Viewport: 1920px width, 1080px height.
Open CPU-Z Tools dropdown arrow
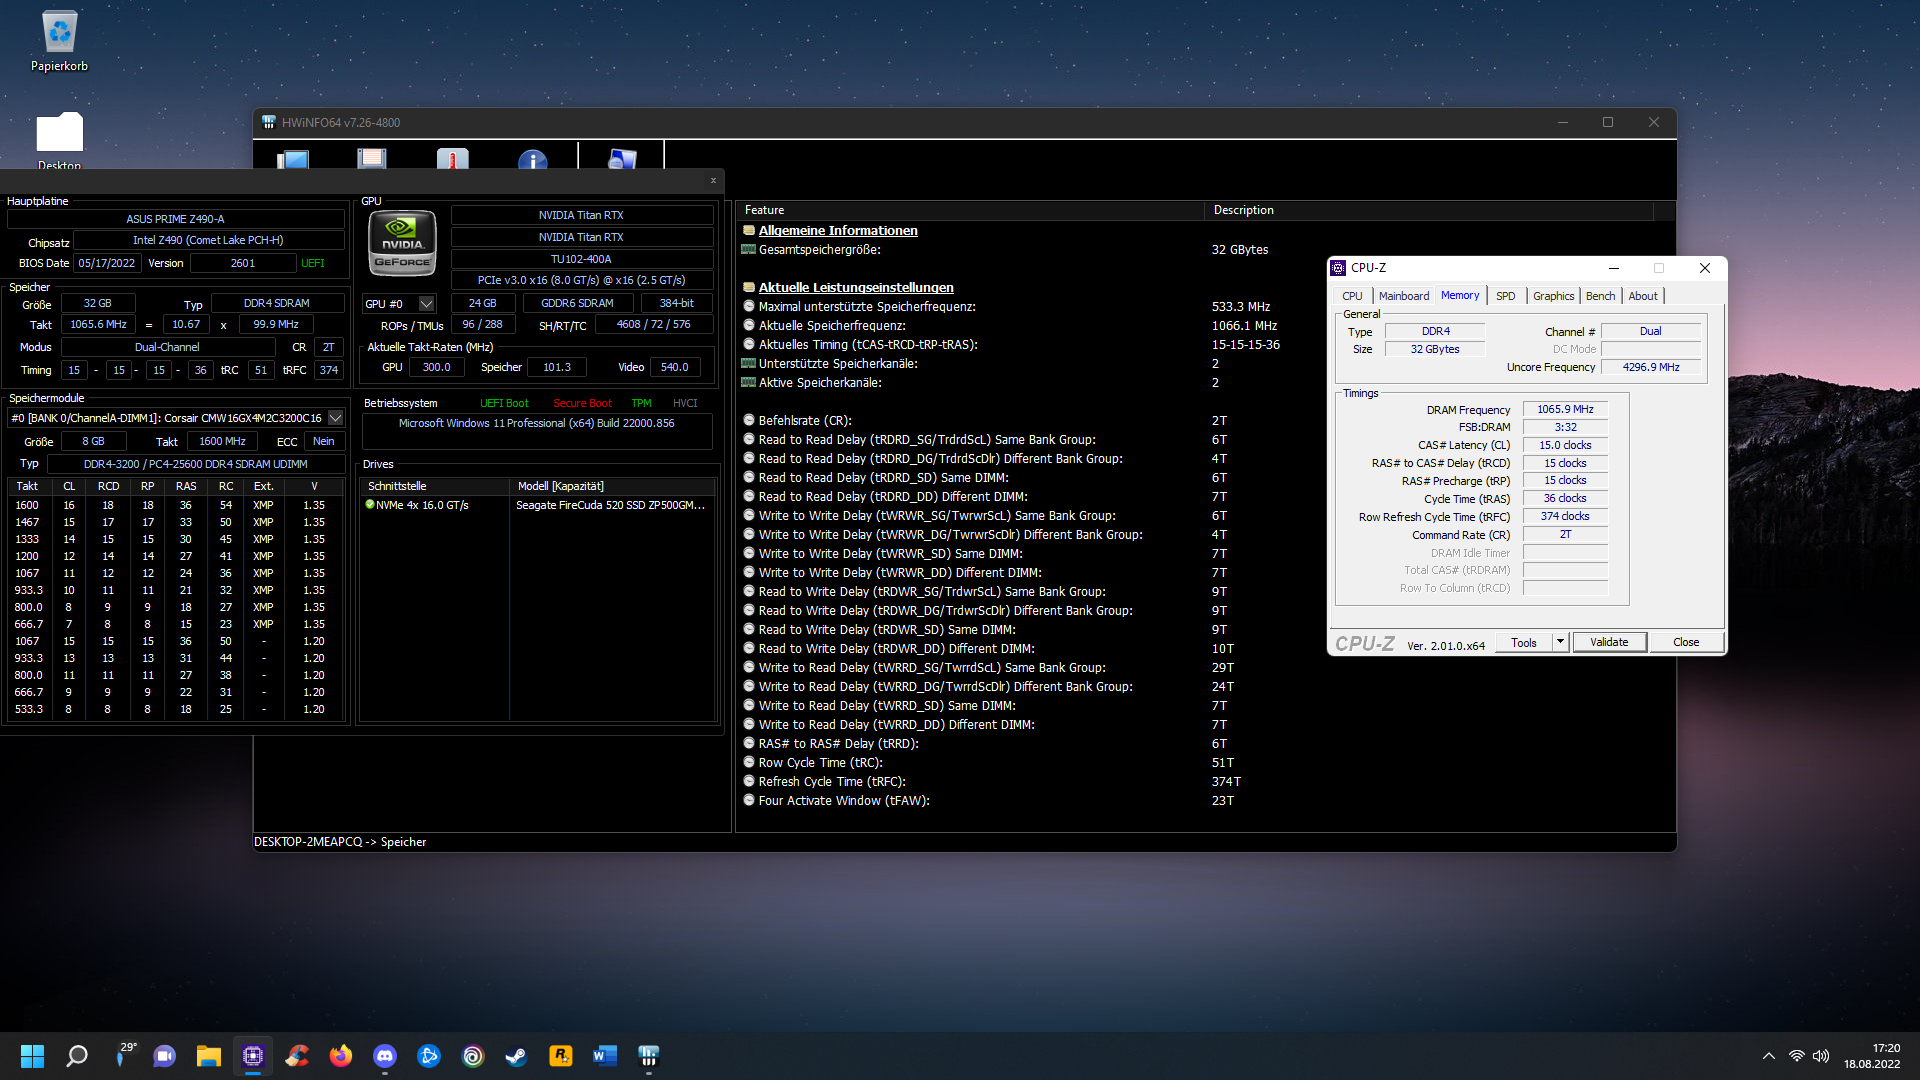1560,642
